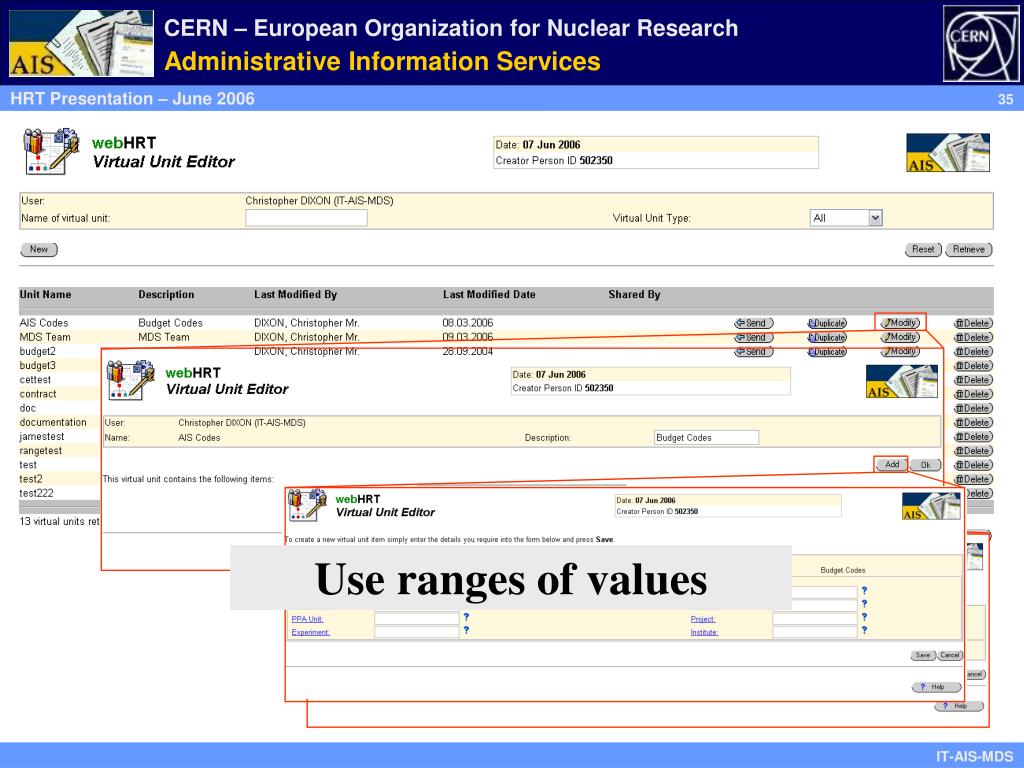The width and height of the screenshot is (1024, 768).
Task: Click the Unit Name column header
Action: click(x=45, y=295)
